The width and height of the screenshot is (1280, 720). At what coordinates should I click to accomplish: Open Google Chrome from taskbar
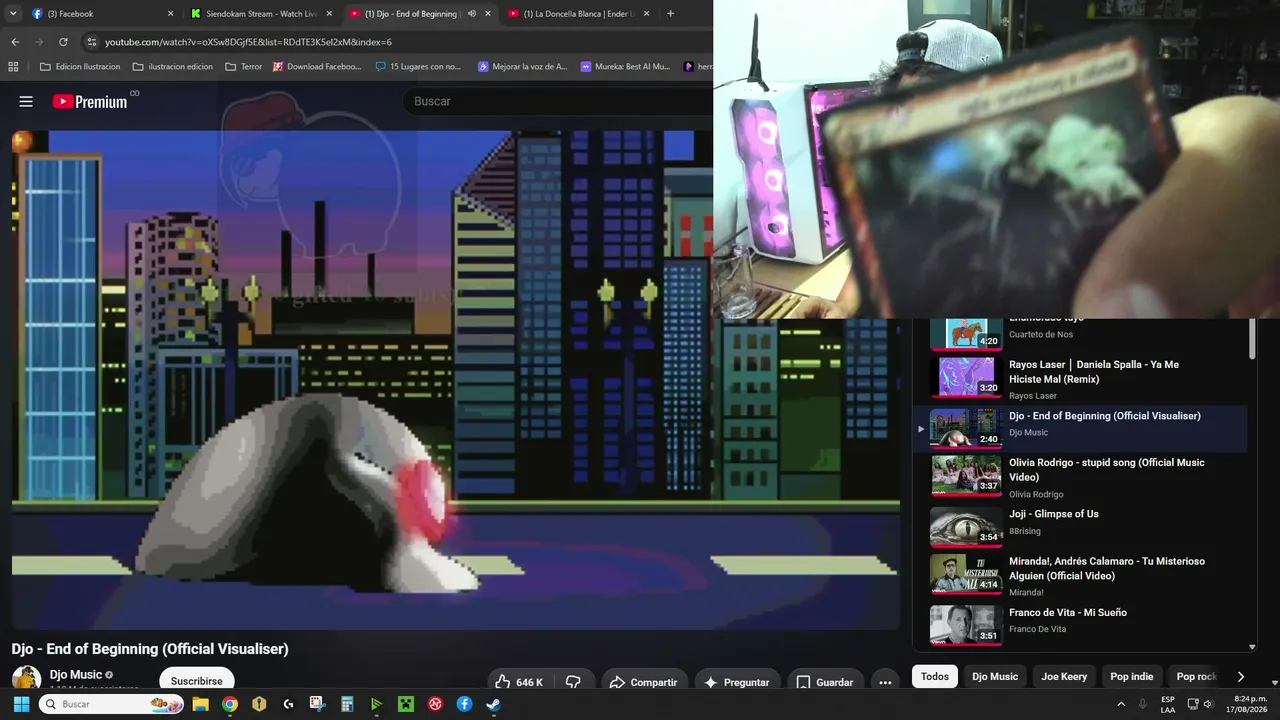click(x=230, y=704)
